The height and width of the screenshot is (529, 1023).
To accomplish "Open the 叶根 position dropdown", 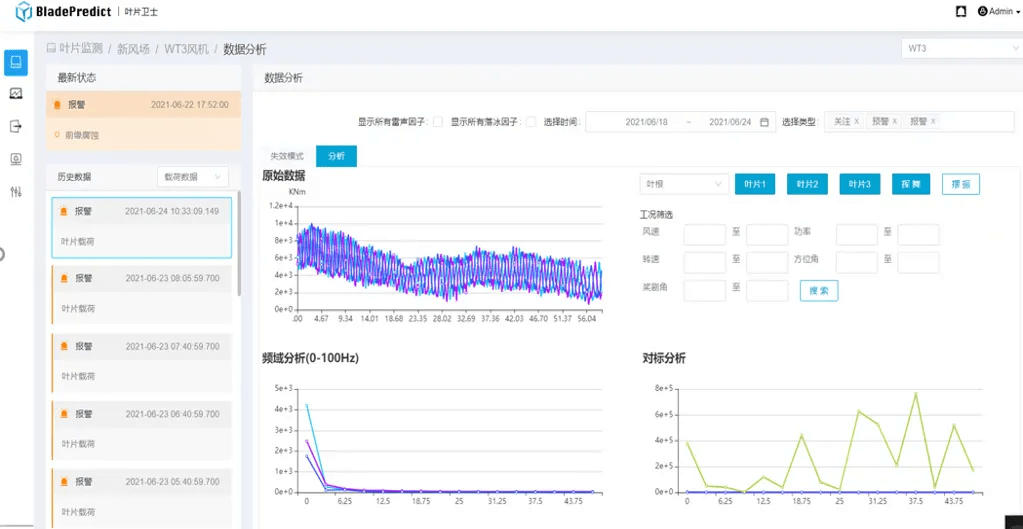I will tap(684, 185).
